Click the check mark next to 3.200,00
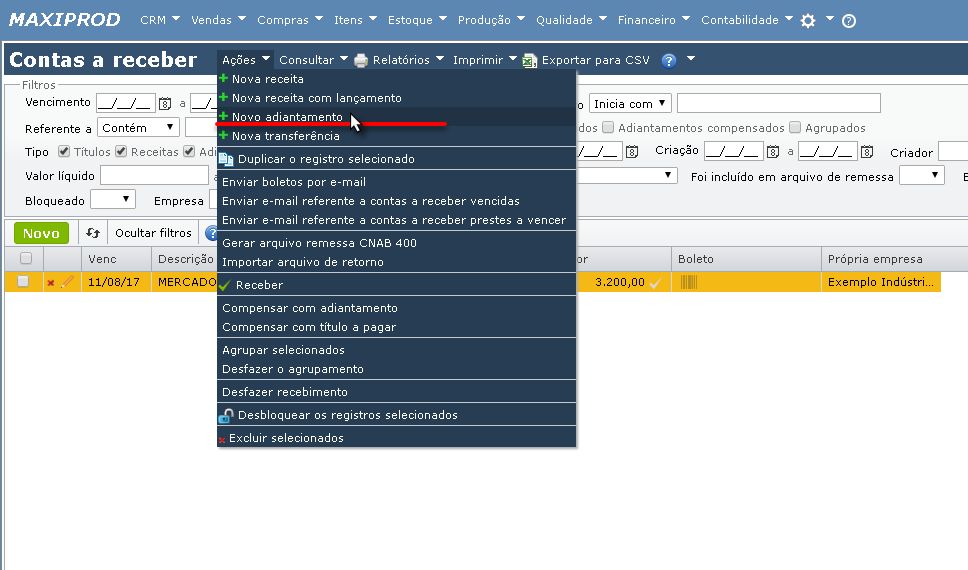Screen dimensions: 968x570 pyautogui.click(x=655, y=283)
